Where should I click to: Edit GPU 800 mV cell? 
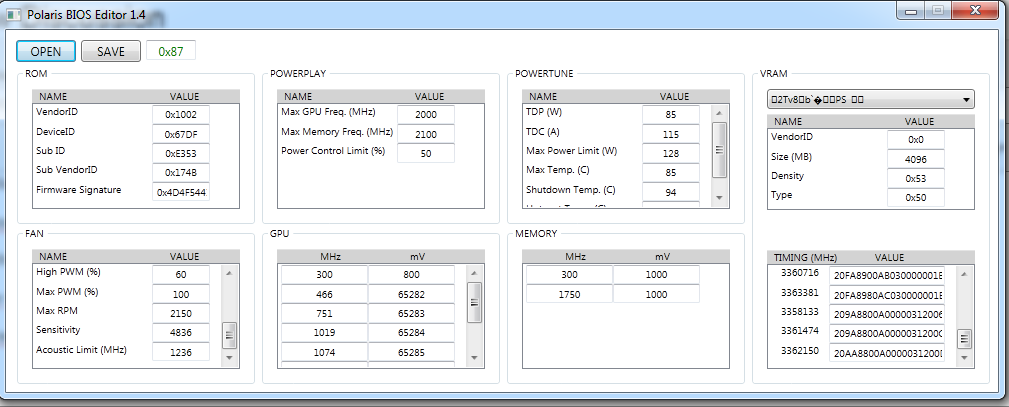tap(412, 275)
